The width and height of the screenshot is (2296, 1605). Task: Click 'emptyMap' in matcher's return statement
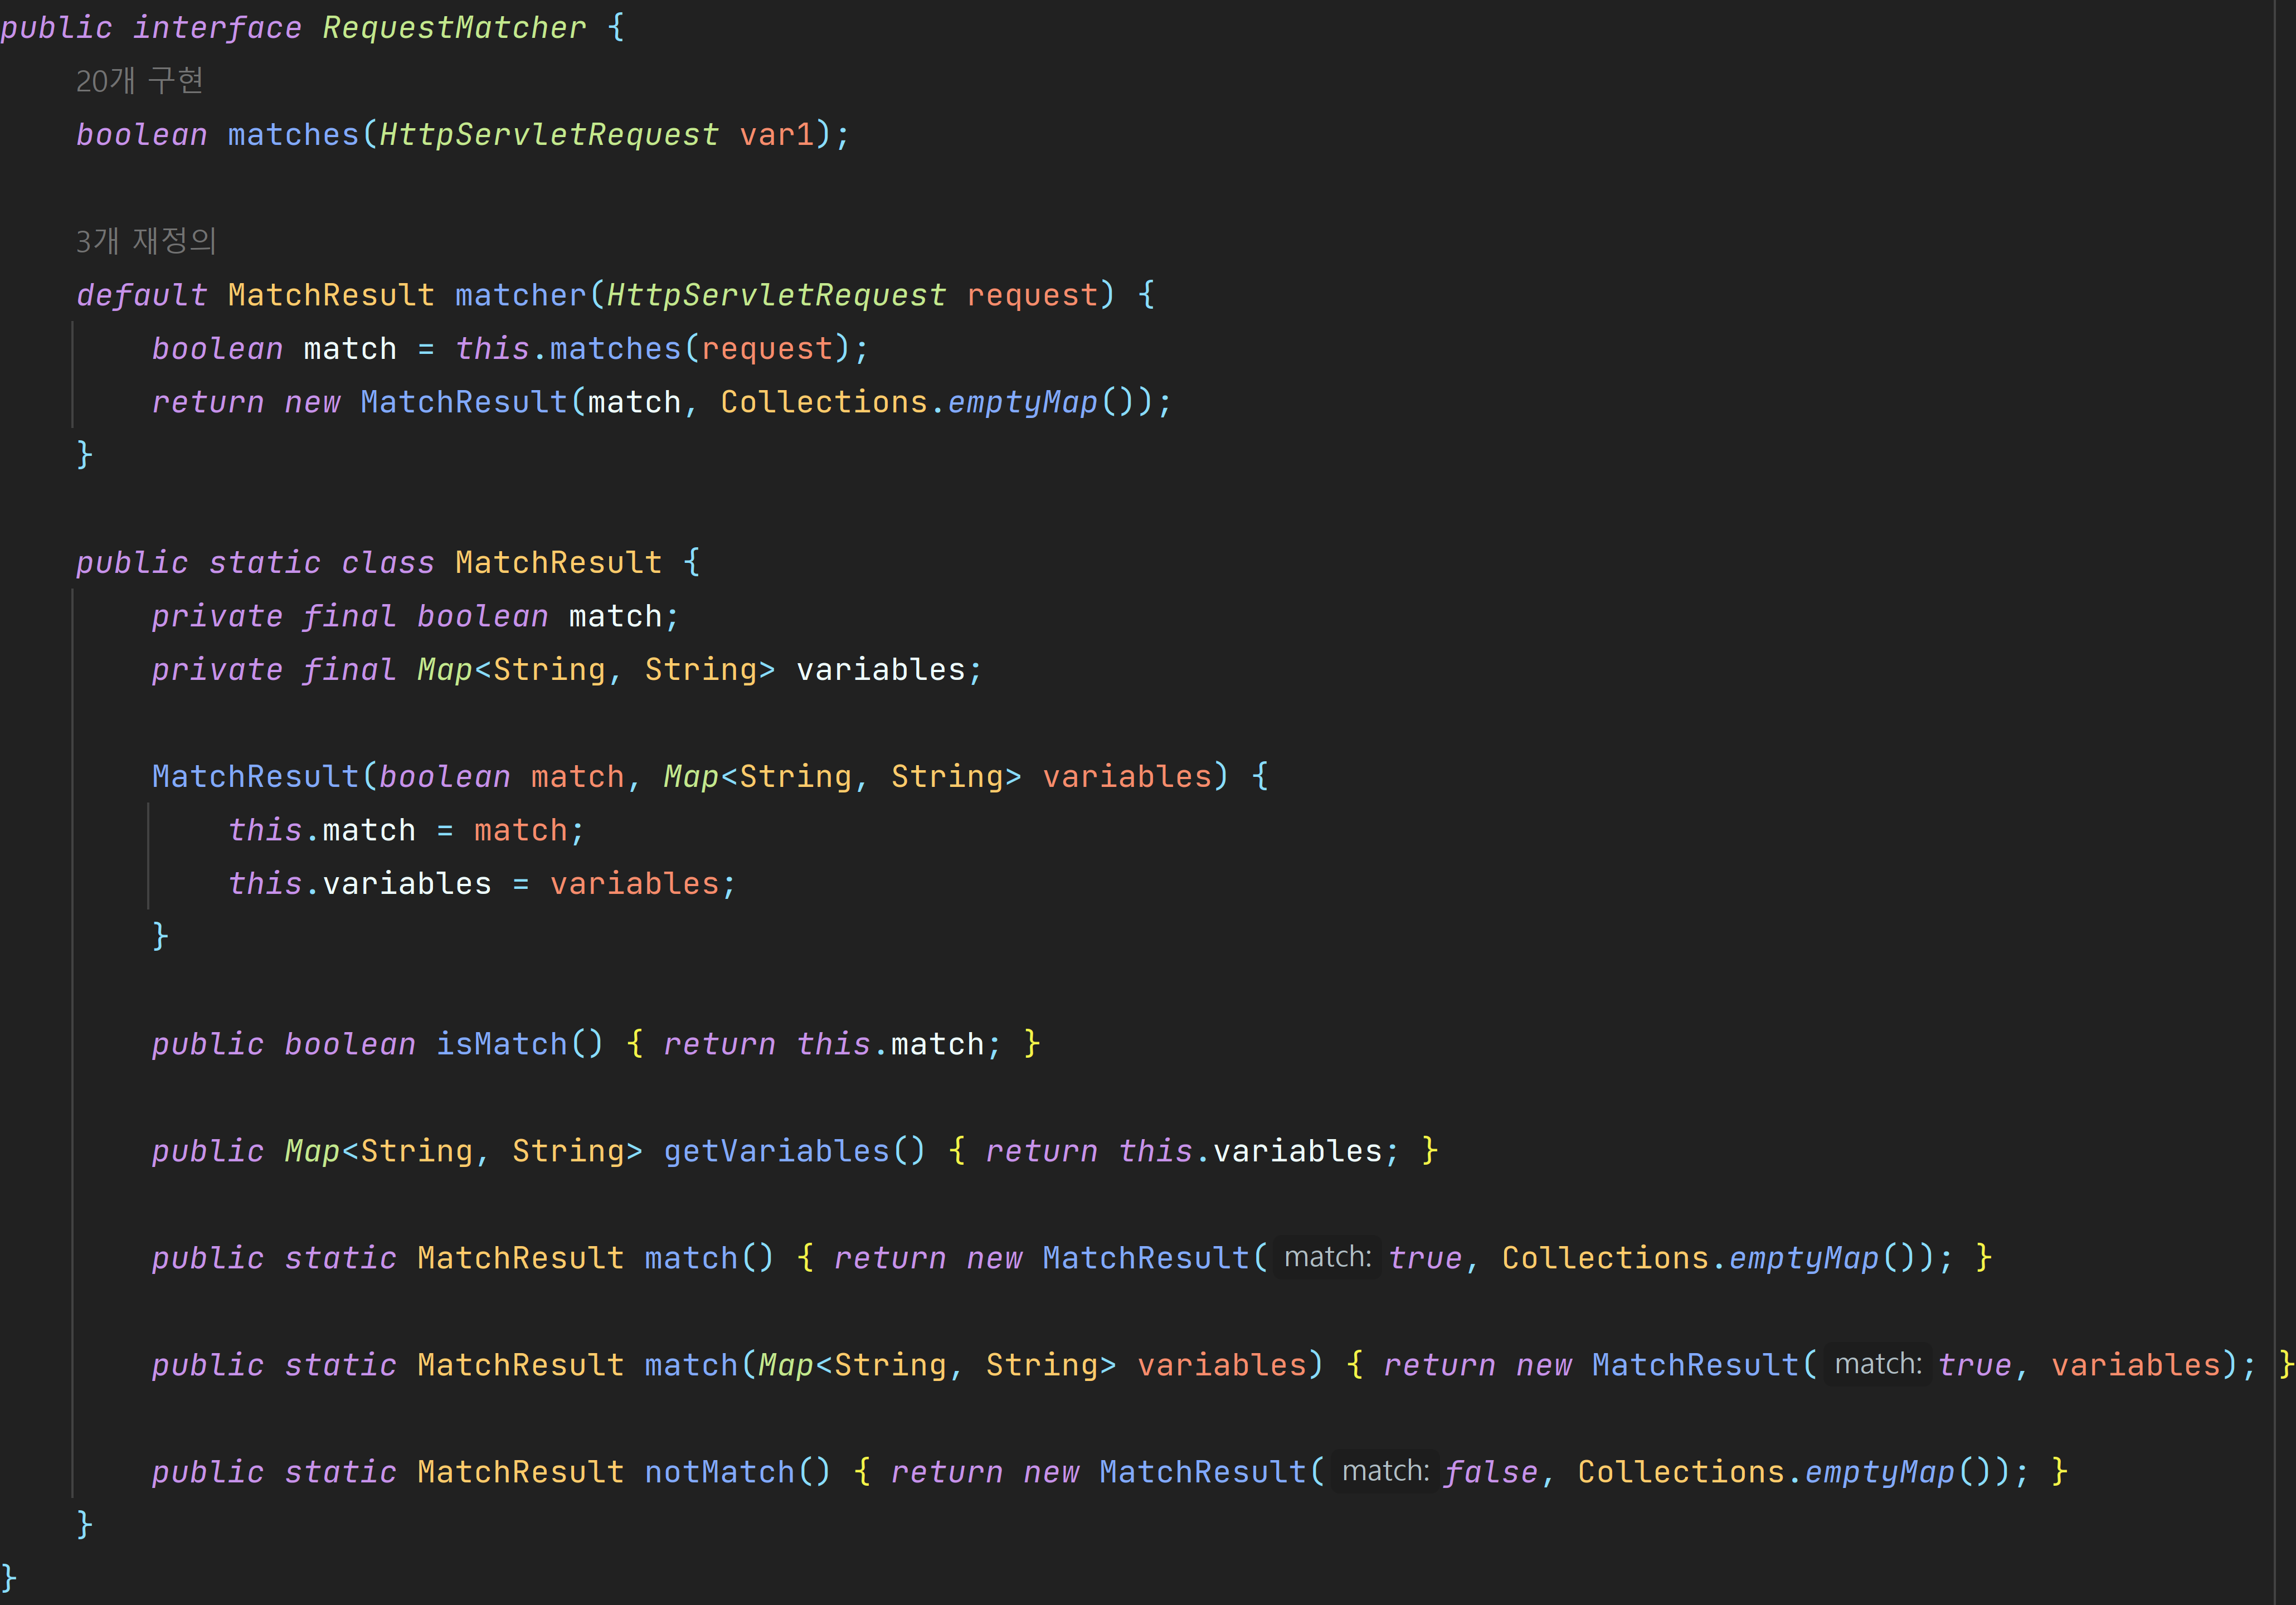1022,402
